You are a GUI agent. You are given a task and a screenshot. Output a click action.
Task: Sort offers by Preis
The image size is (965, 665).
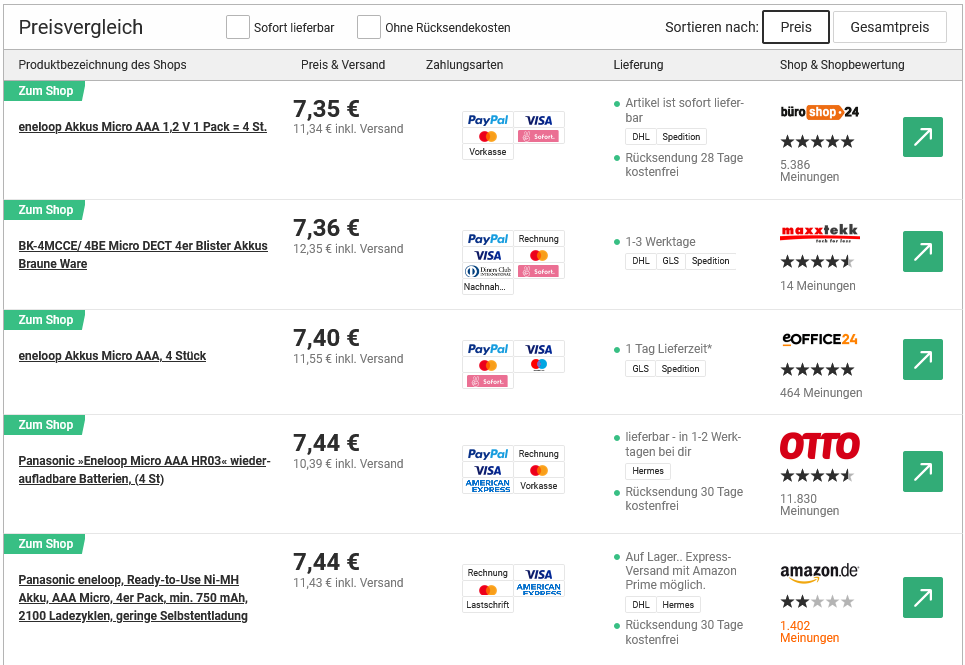coord(795,27)
